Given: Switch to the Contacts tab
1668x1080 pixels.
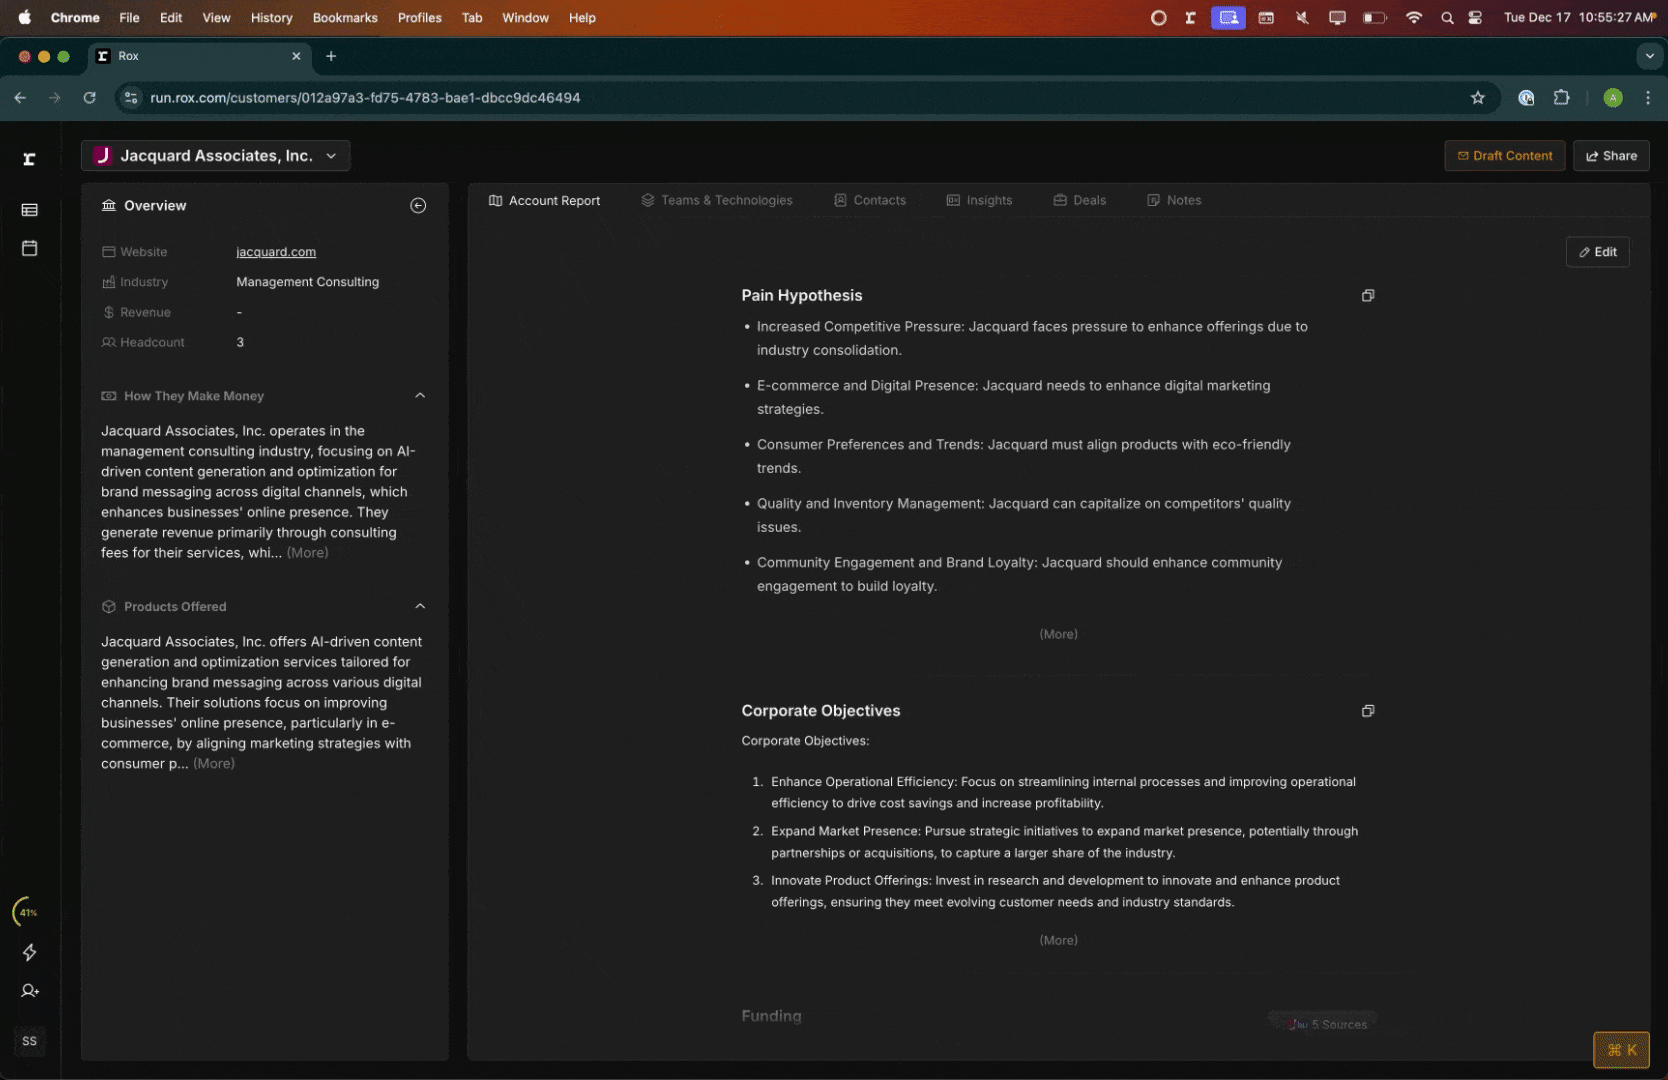Looking at the screenshot, I should [869, 201].
